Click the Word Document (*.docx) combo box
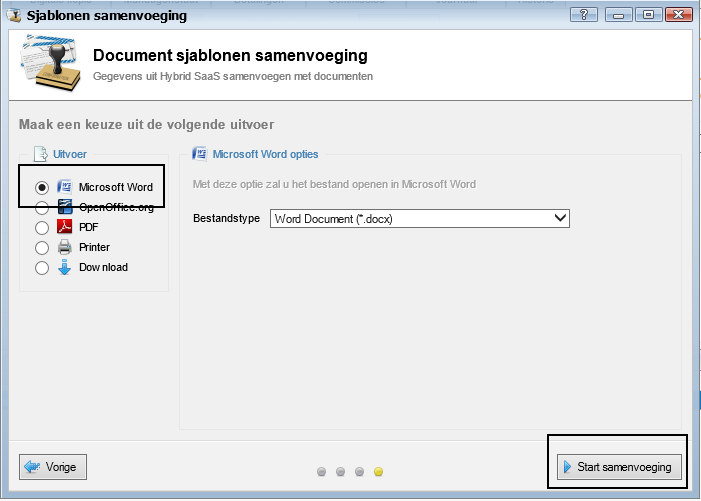This screenshot has width=701, height=501. [x=410, y=218]
